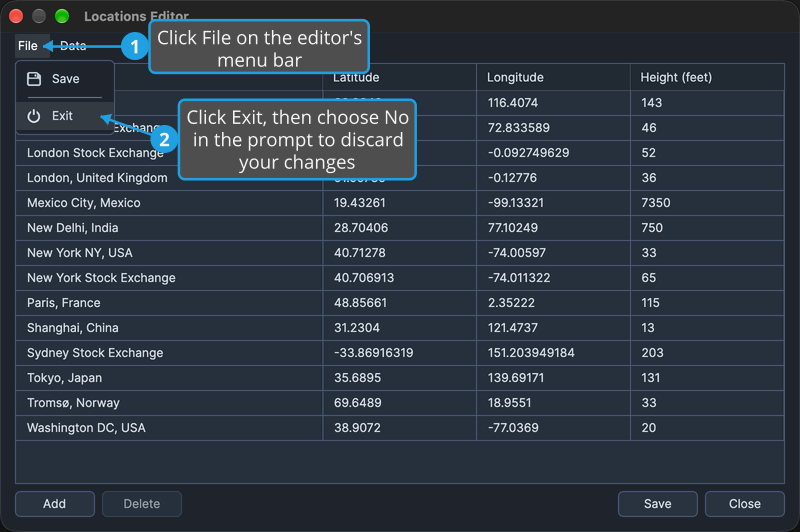This screenshot has width=800, height=532.
Task: Select the Tokyo, Japan cell
Action: 169,378
